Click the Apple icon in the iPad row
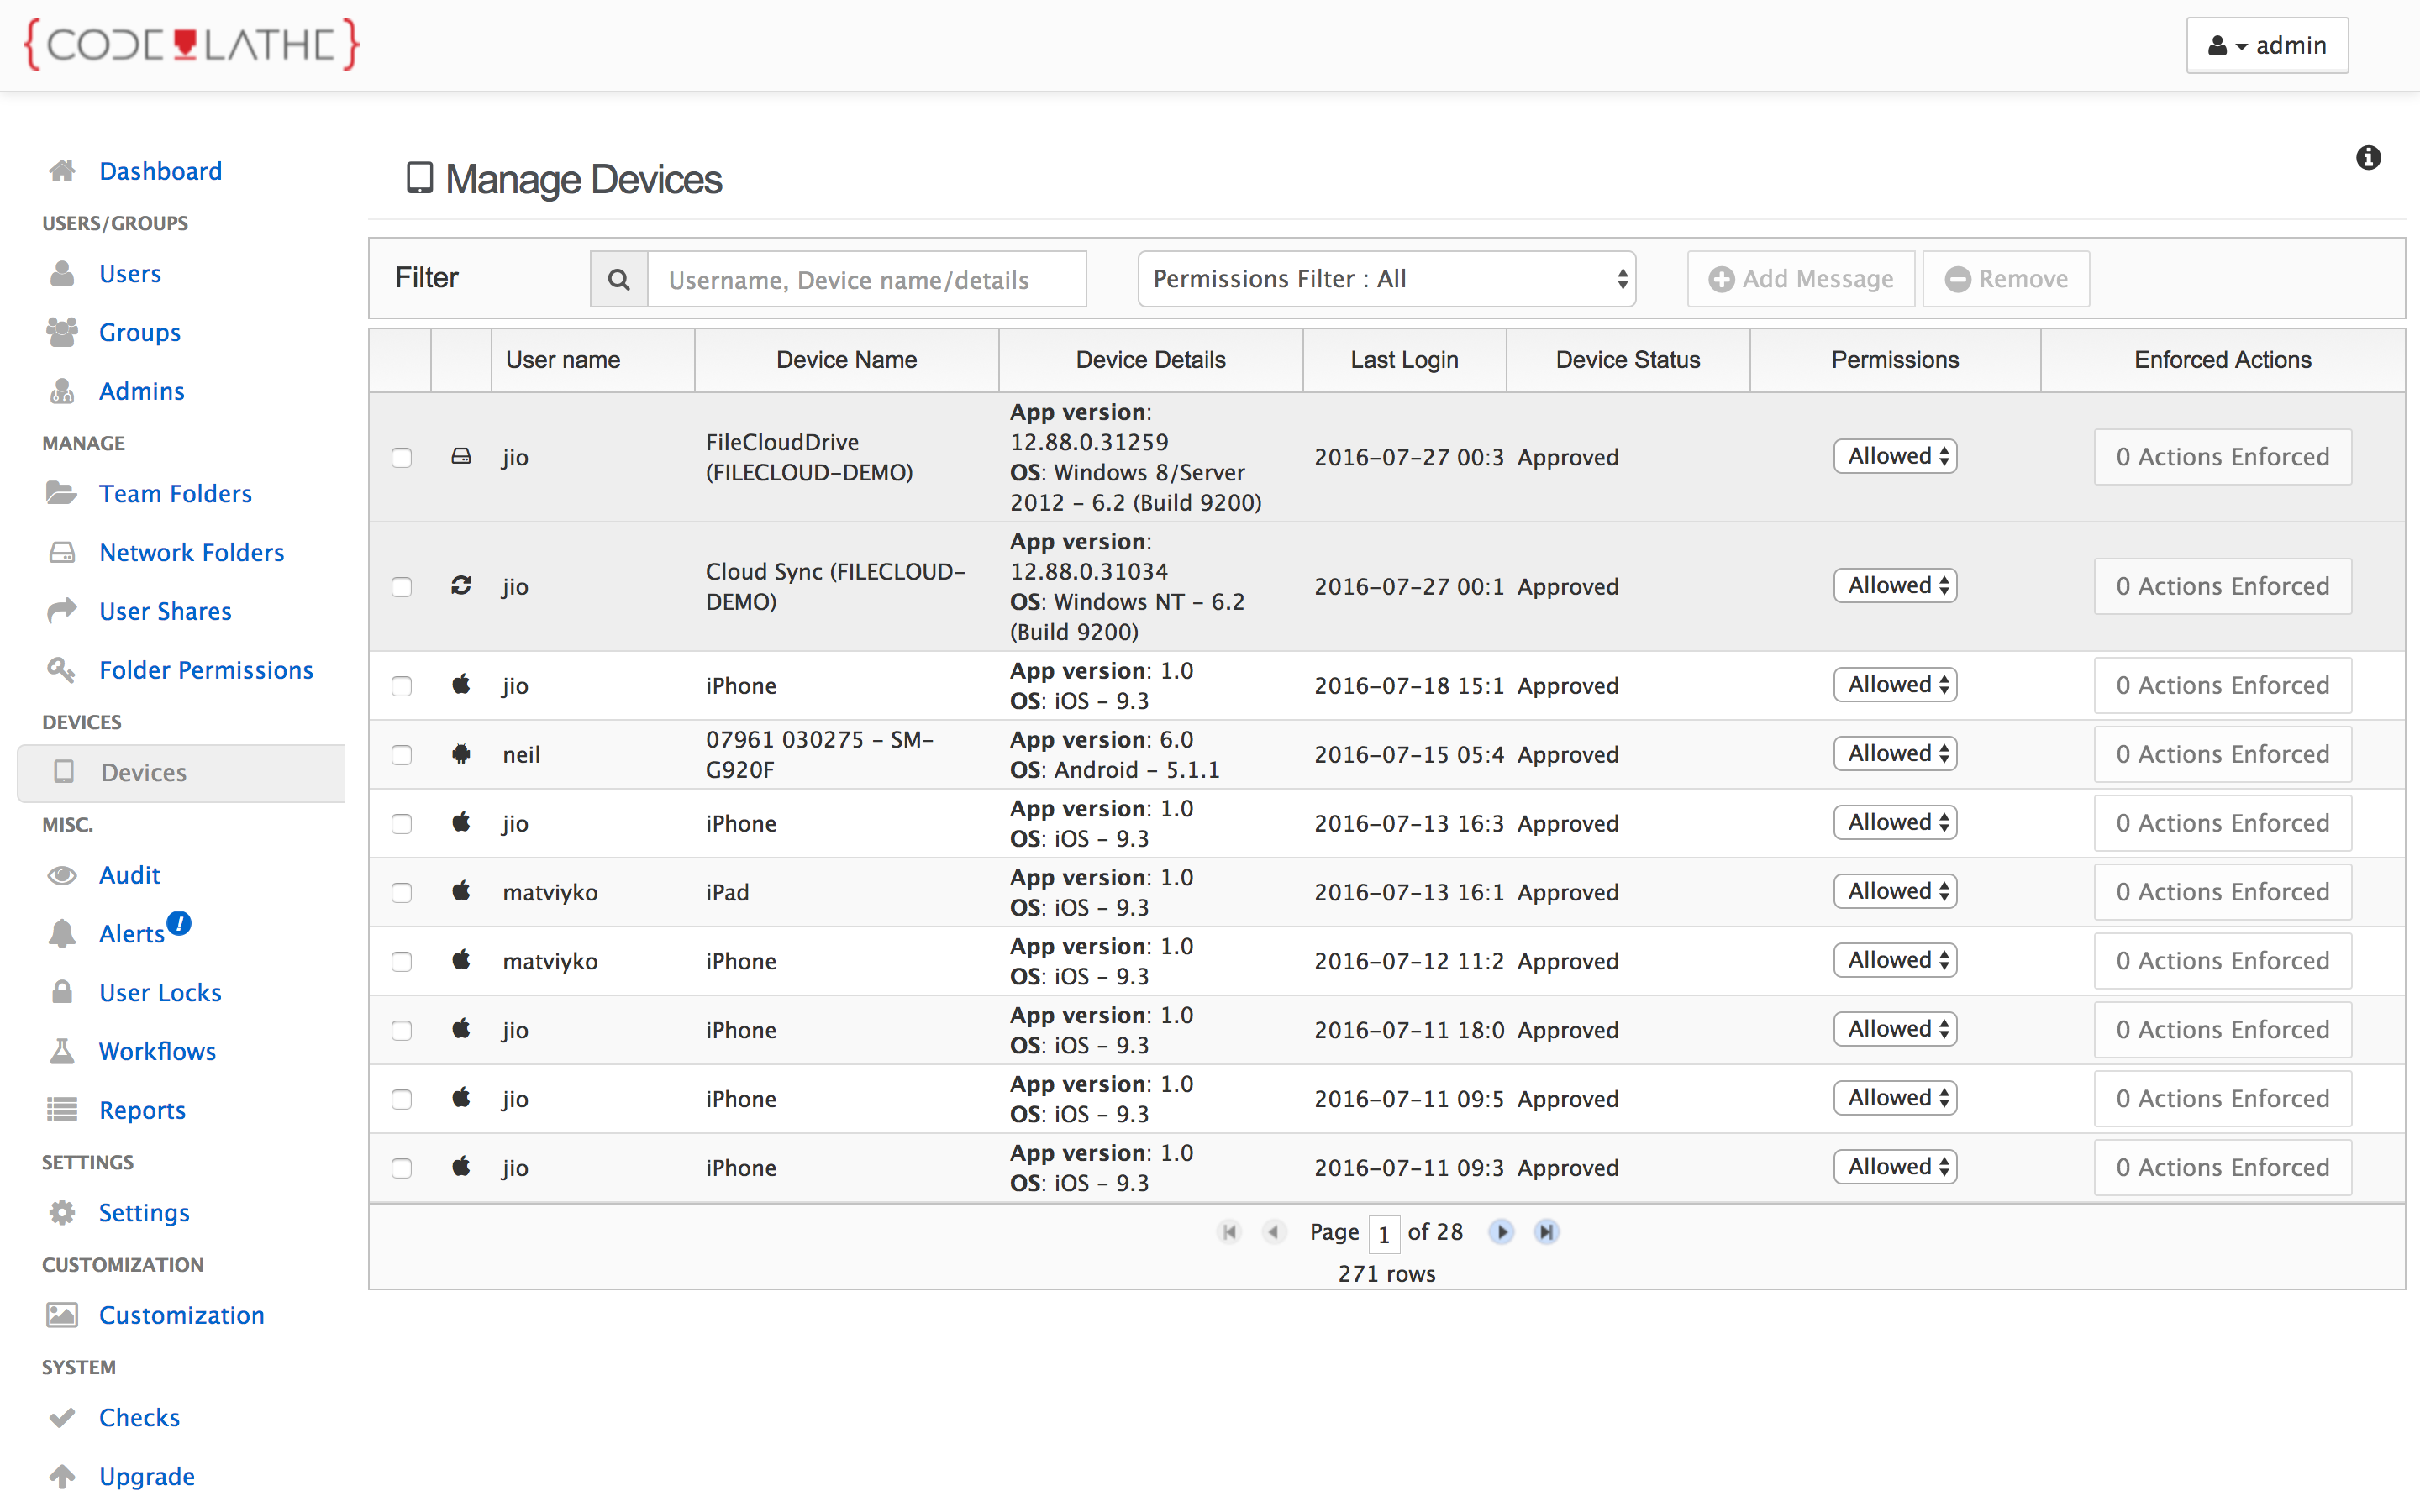 click(x=461, y=891)
